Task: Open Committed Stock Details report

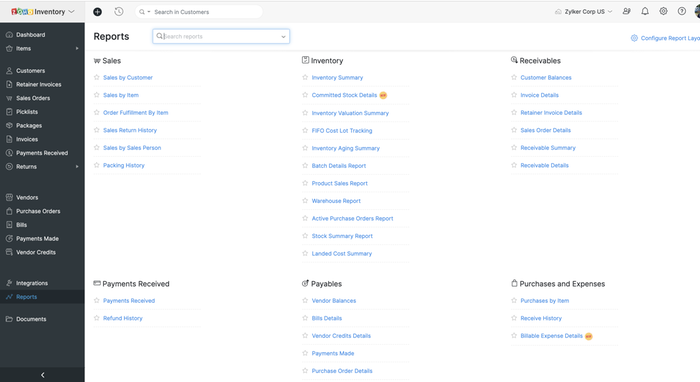Action: (x=344, y=95)
